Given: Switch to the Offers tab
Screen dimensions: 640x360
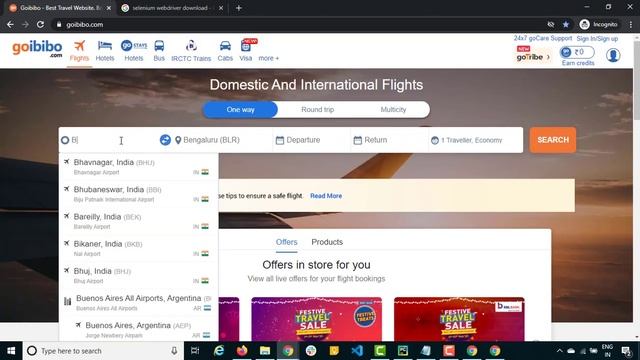Looking at the screenshot, I should [287, 242].
